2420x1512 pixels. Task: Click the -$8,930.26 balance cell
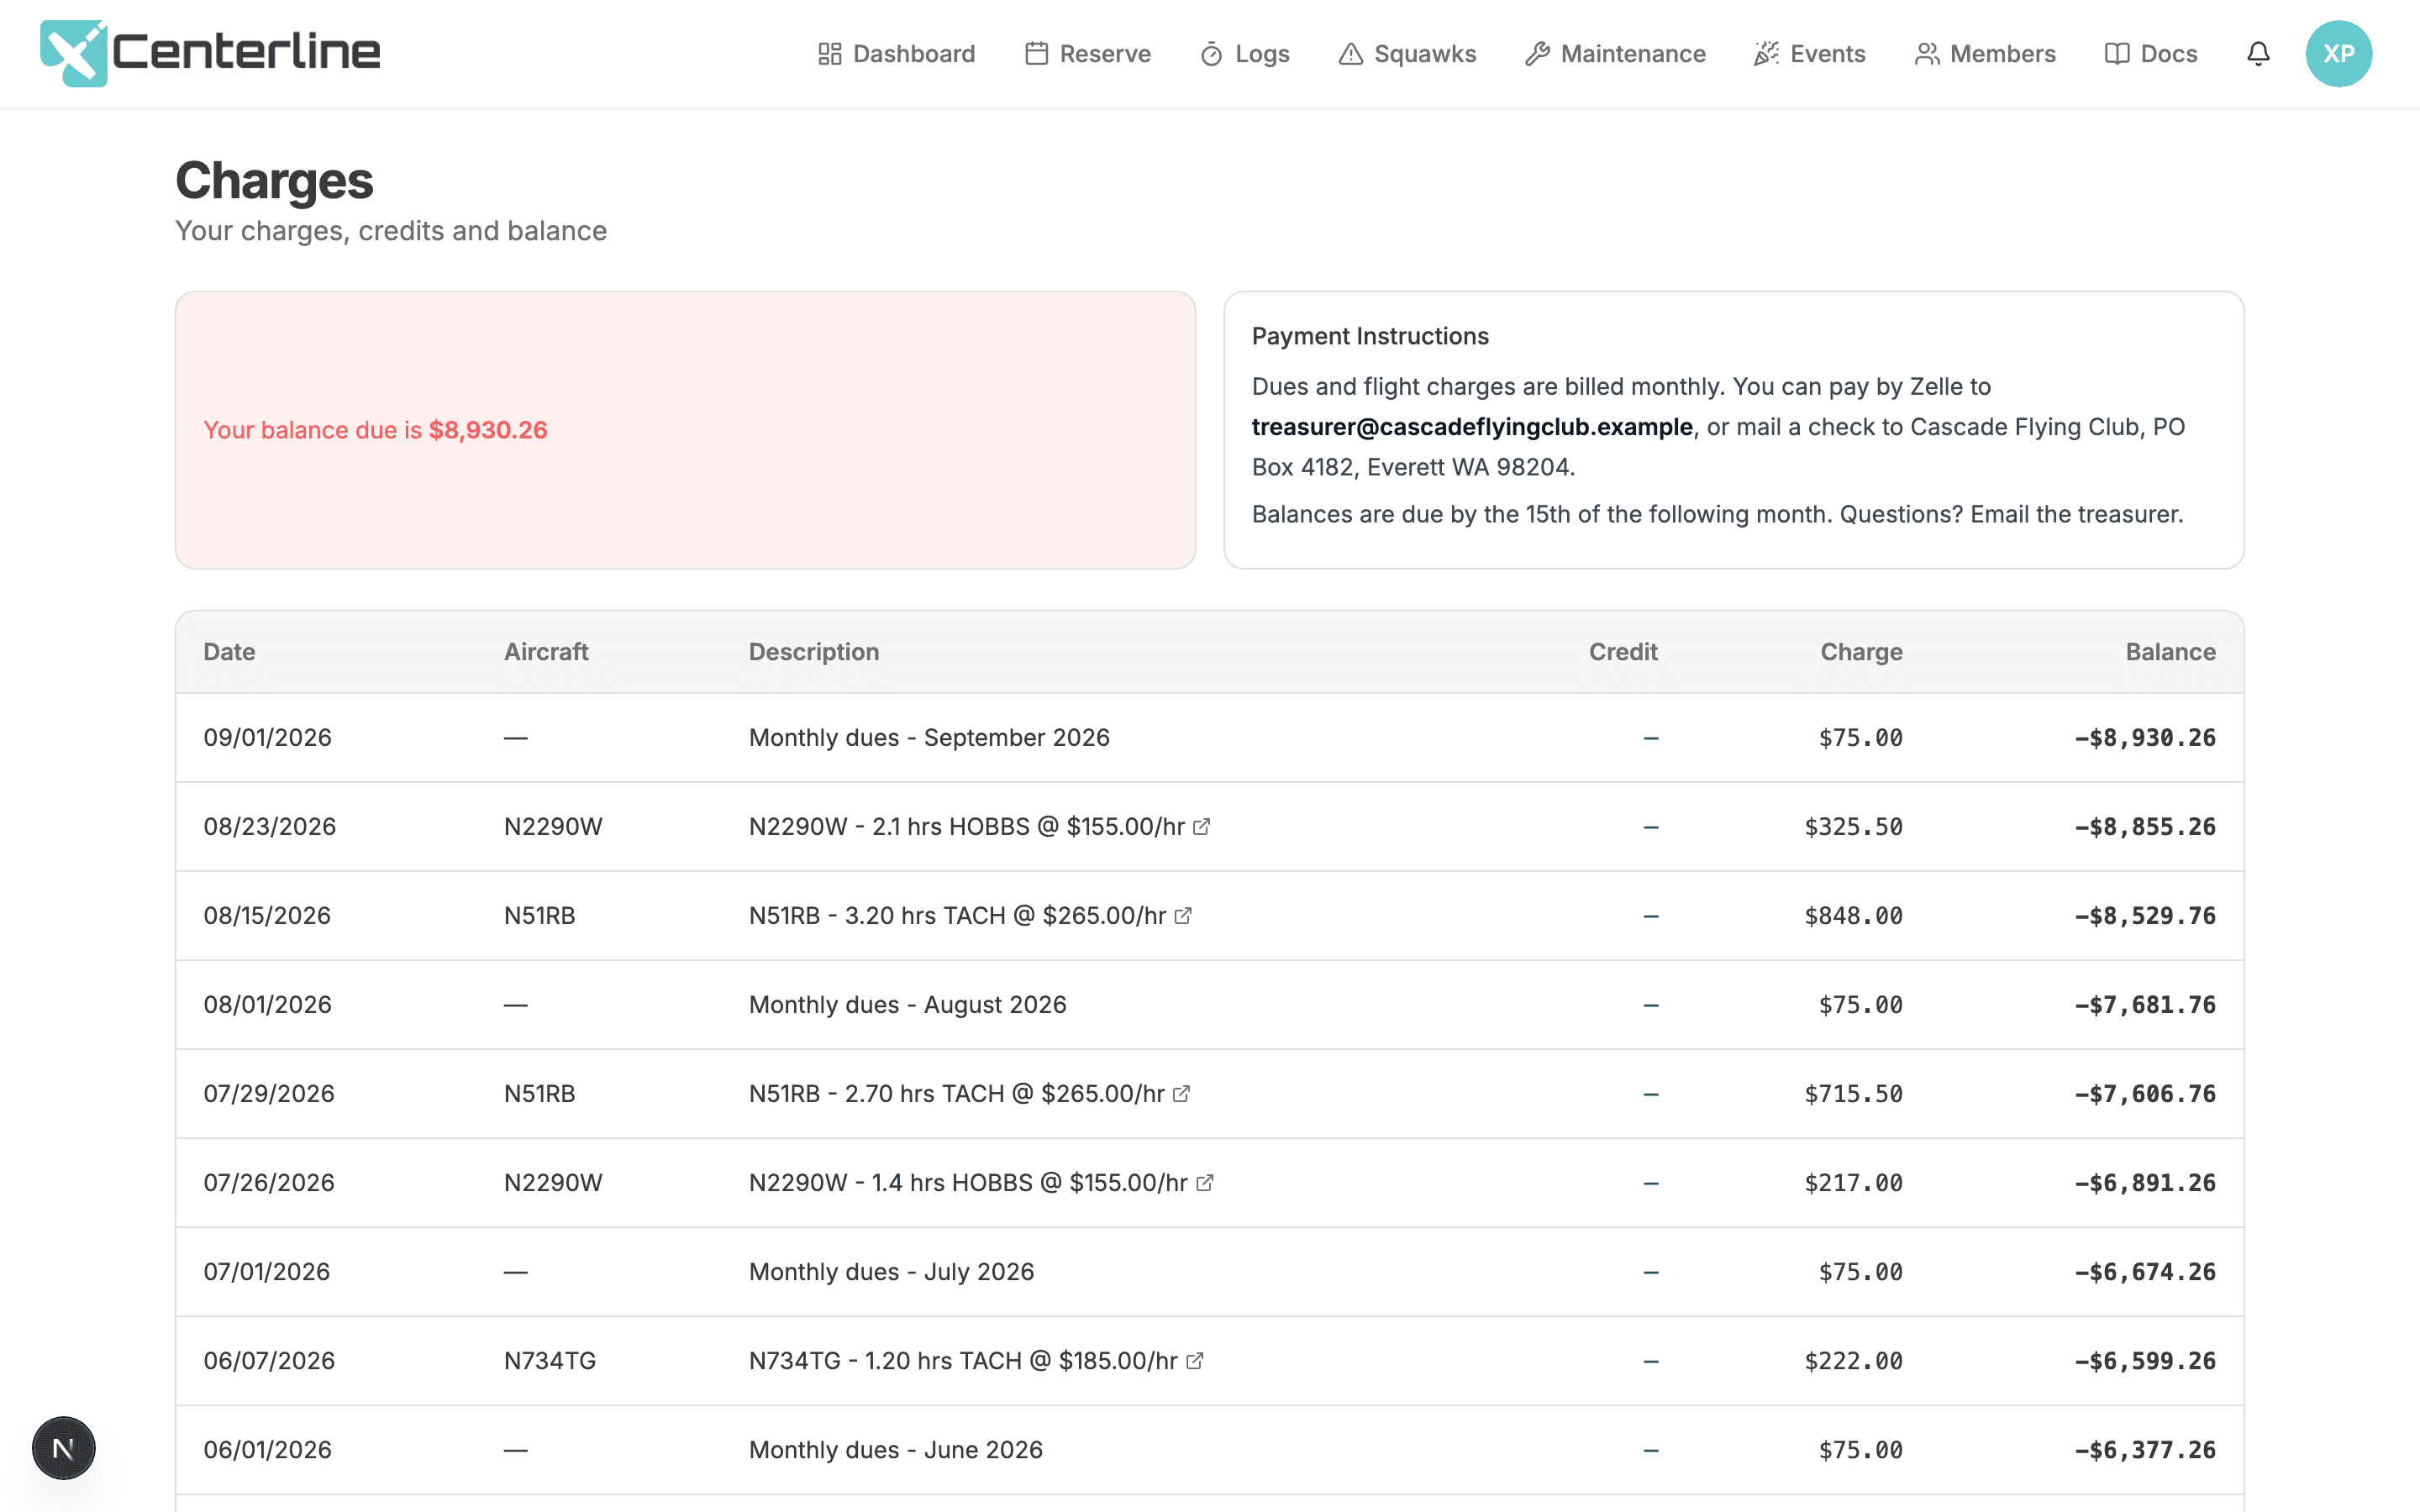pos(2145,738)
